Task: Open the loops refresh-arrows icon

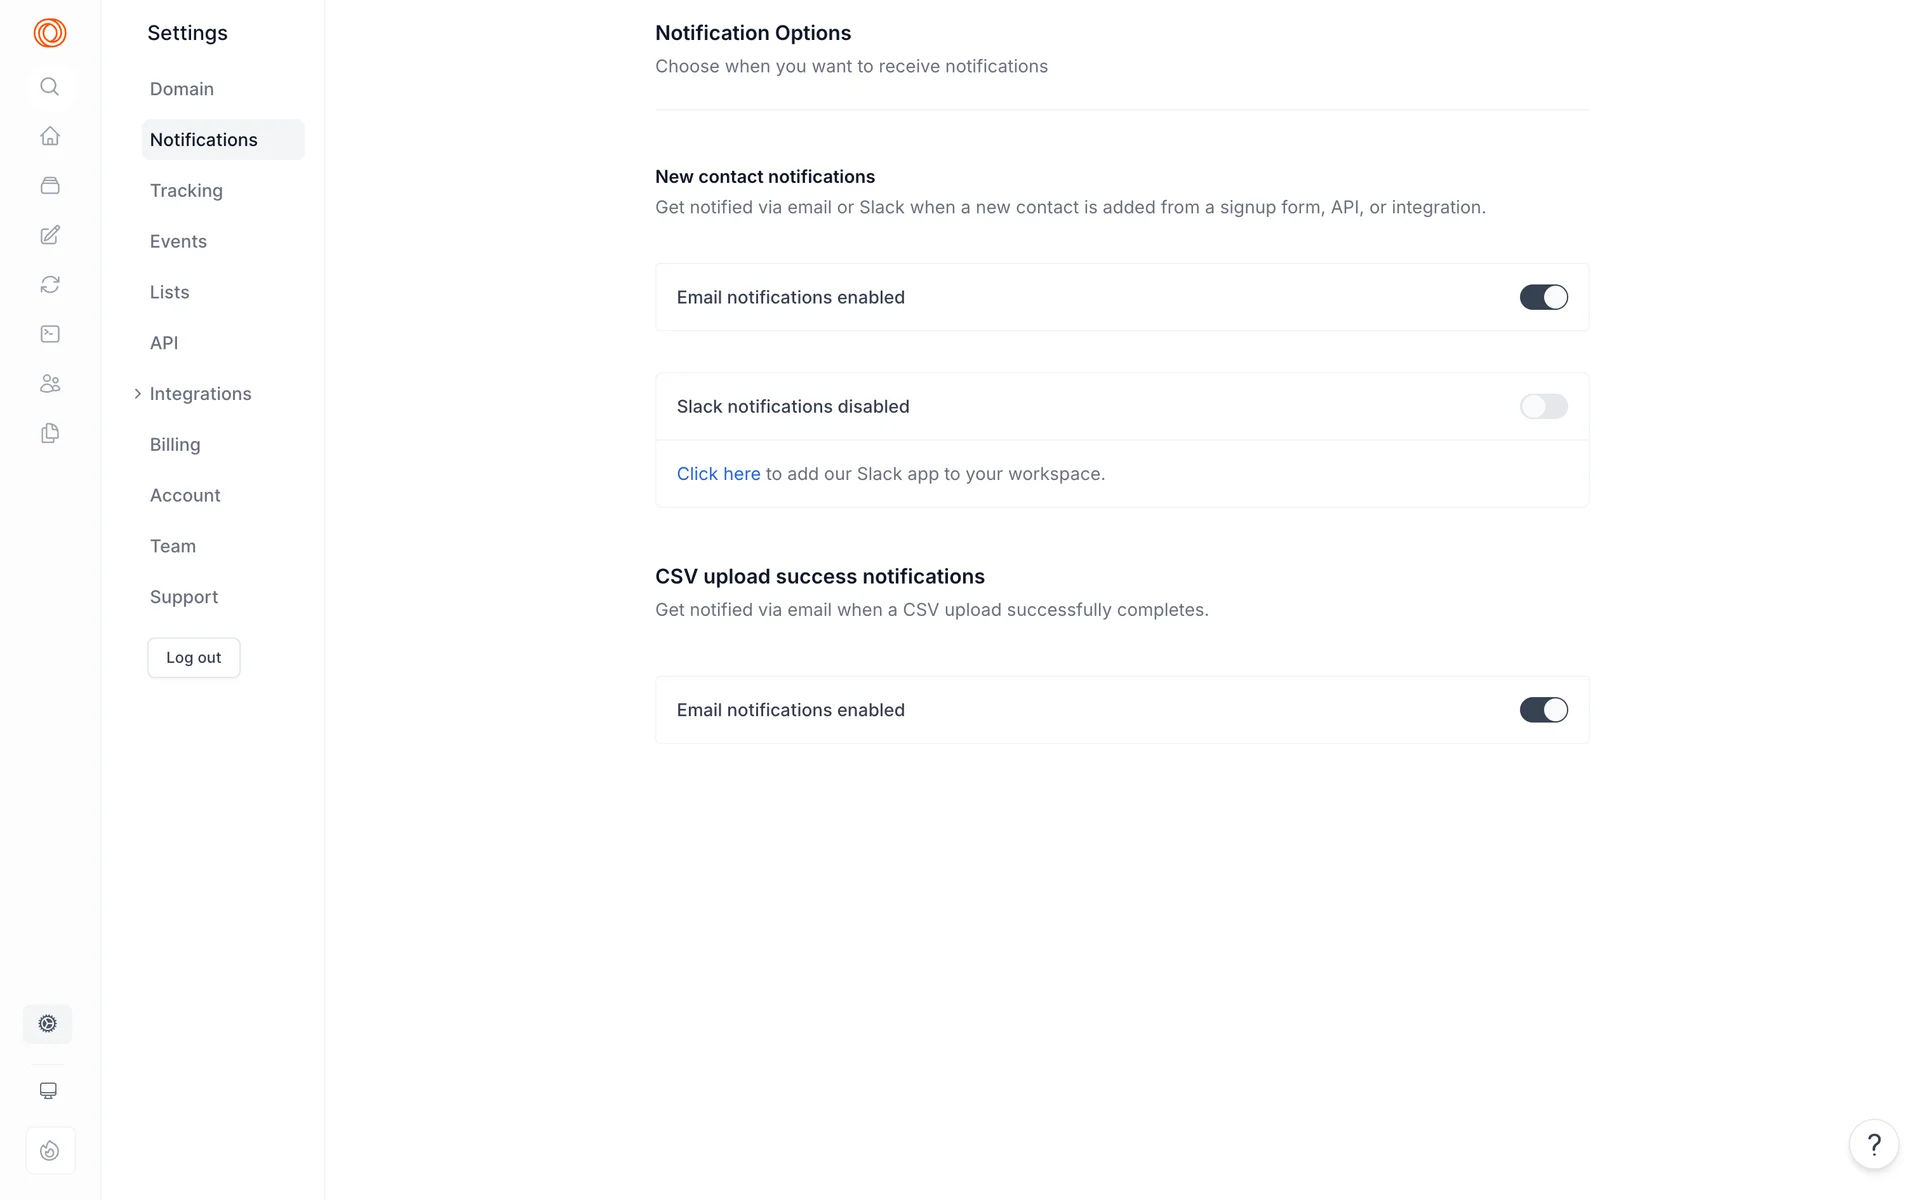Action: (x=50, y=285)
